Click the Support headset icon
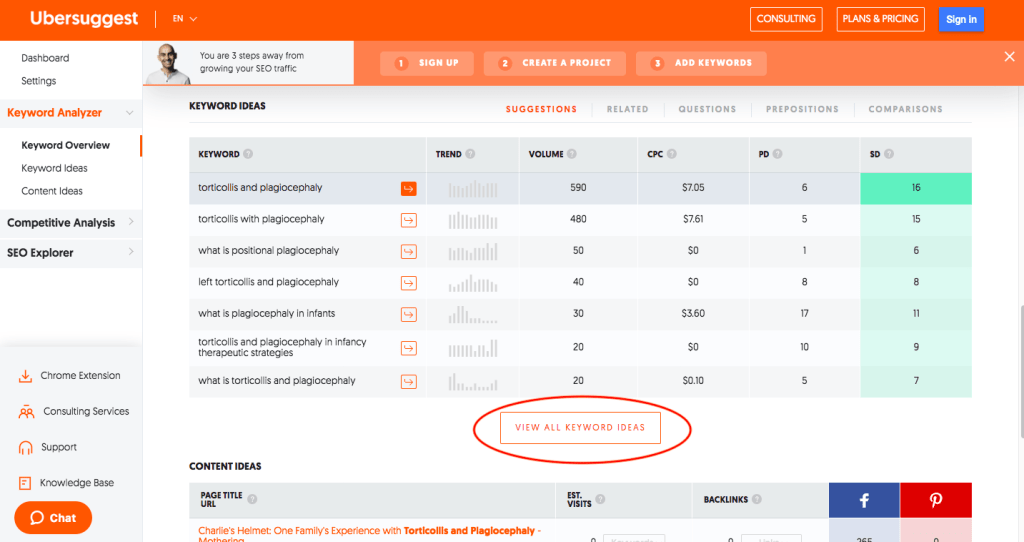This screenshot has width=1024, height=542. [x=25, y=448]
